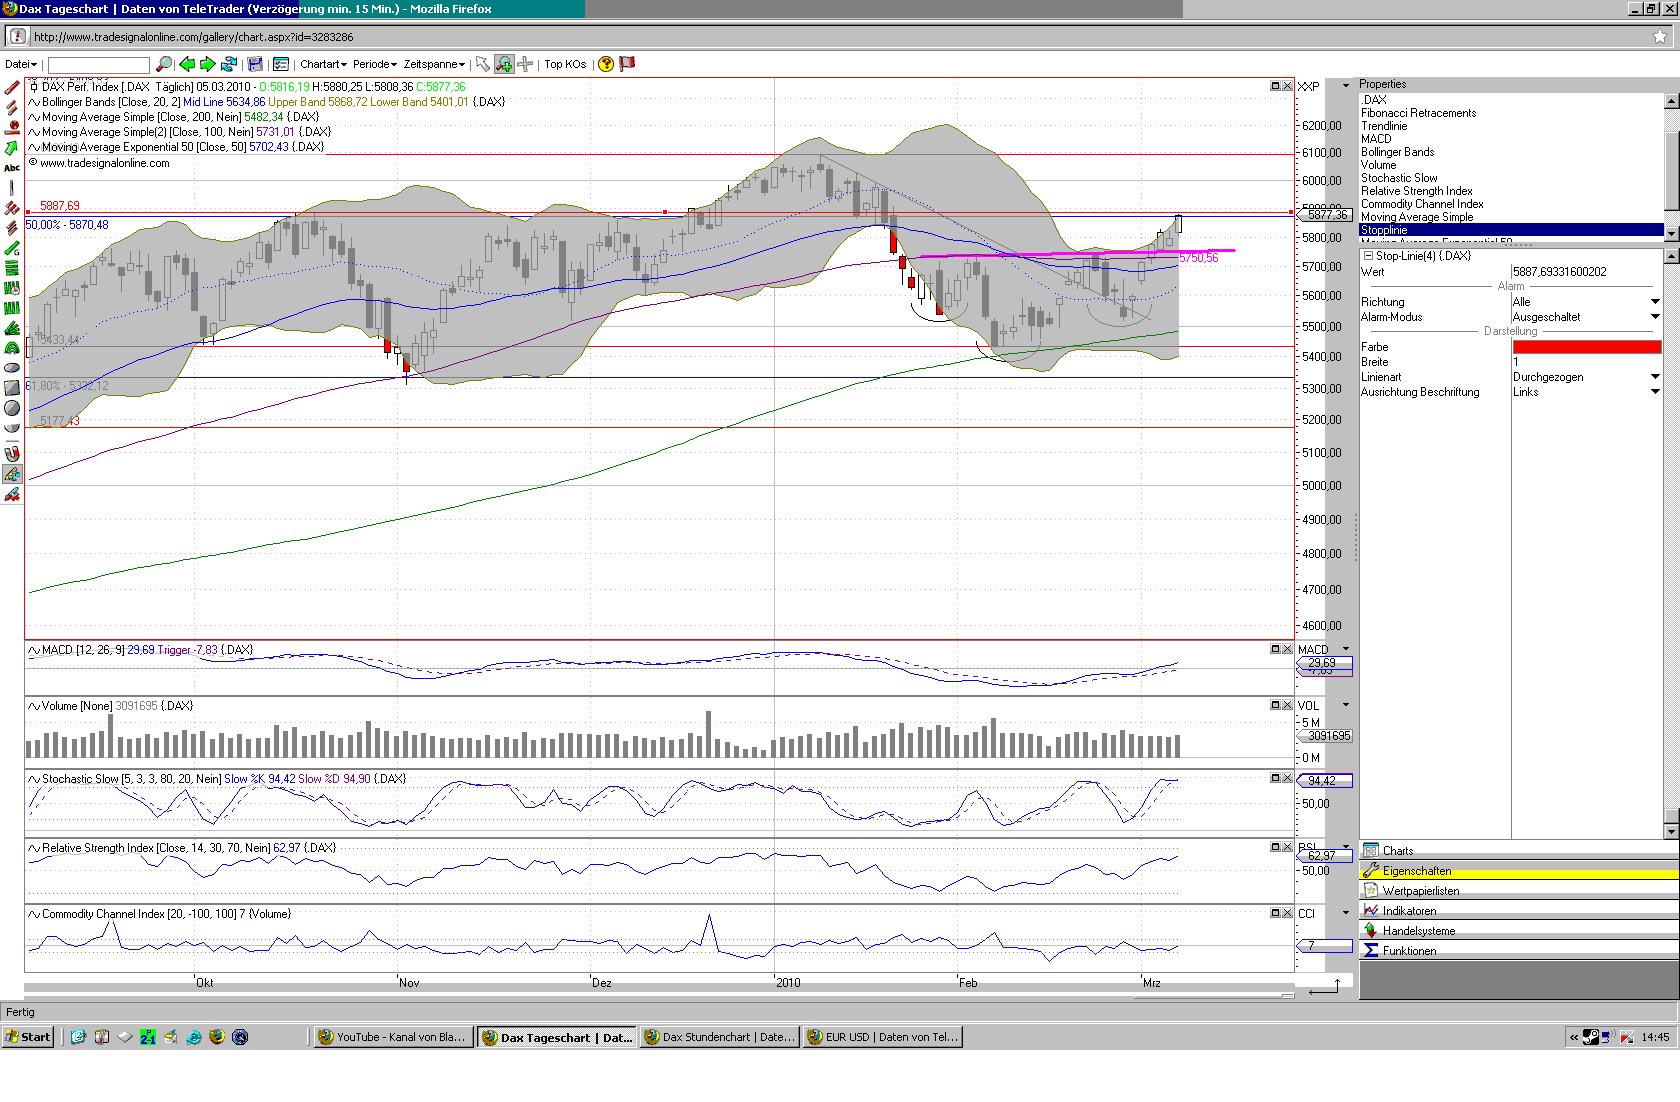
Task: Click the Top KOs button
Action: (565, 64)
